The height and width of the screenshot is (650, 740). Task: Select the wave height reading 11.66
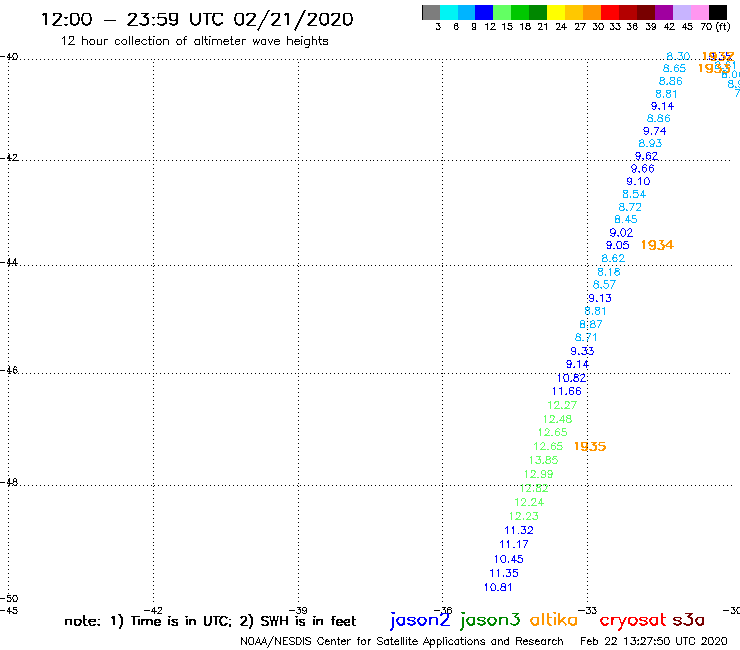pos(566,391)
